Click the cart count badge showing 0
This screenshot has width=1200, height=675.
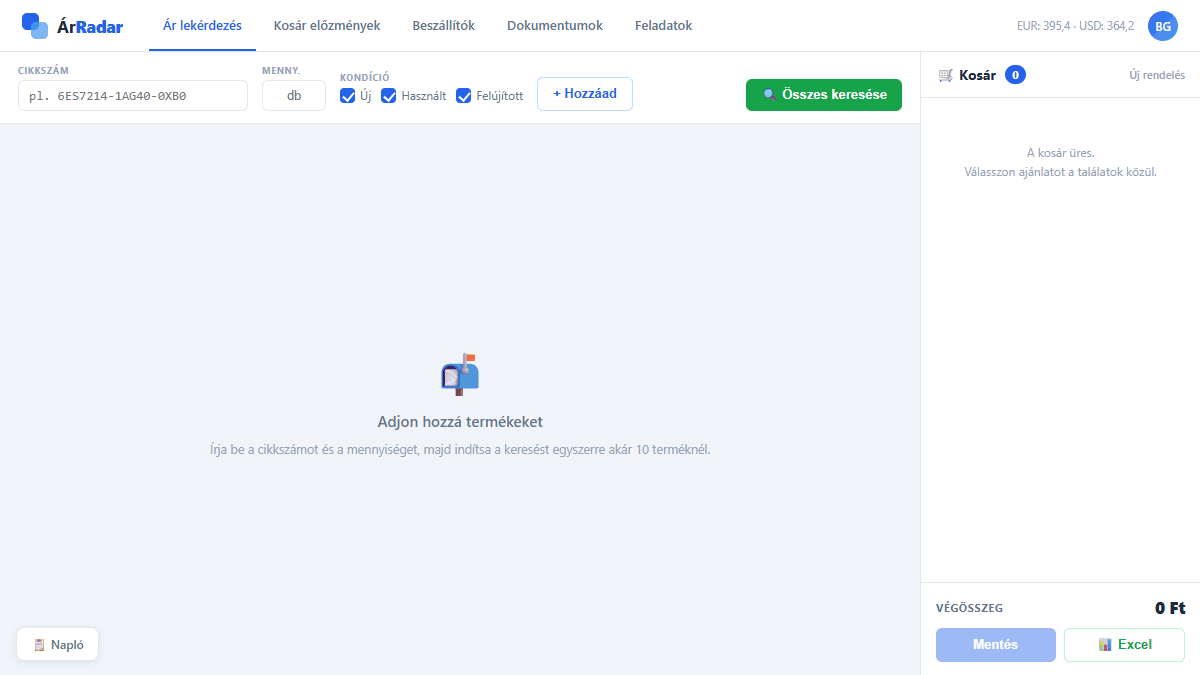coord(1015,75)
